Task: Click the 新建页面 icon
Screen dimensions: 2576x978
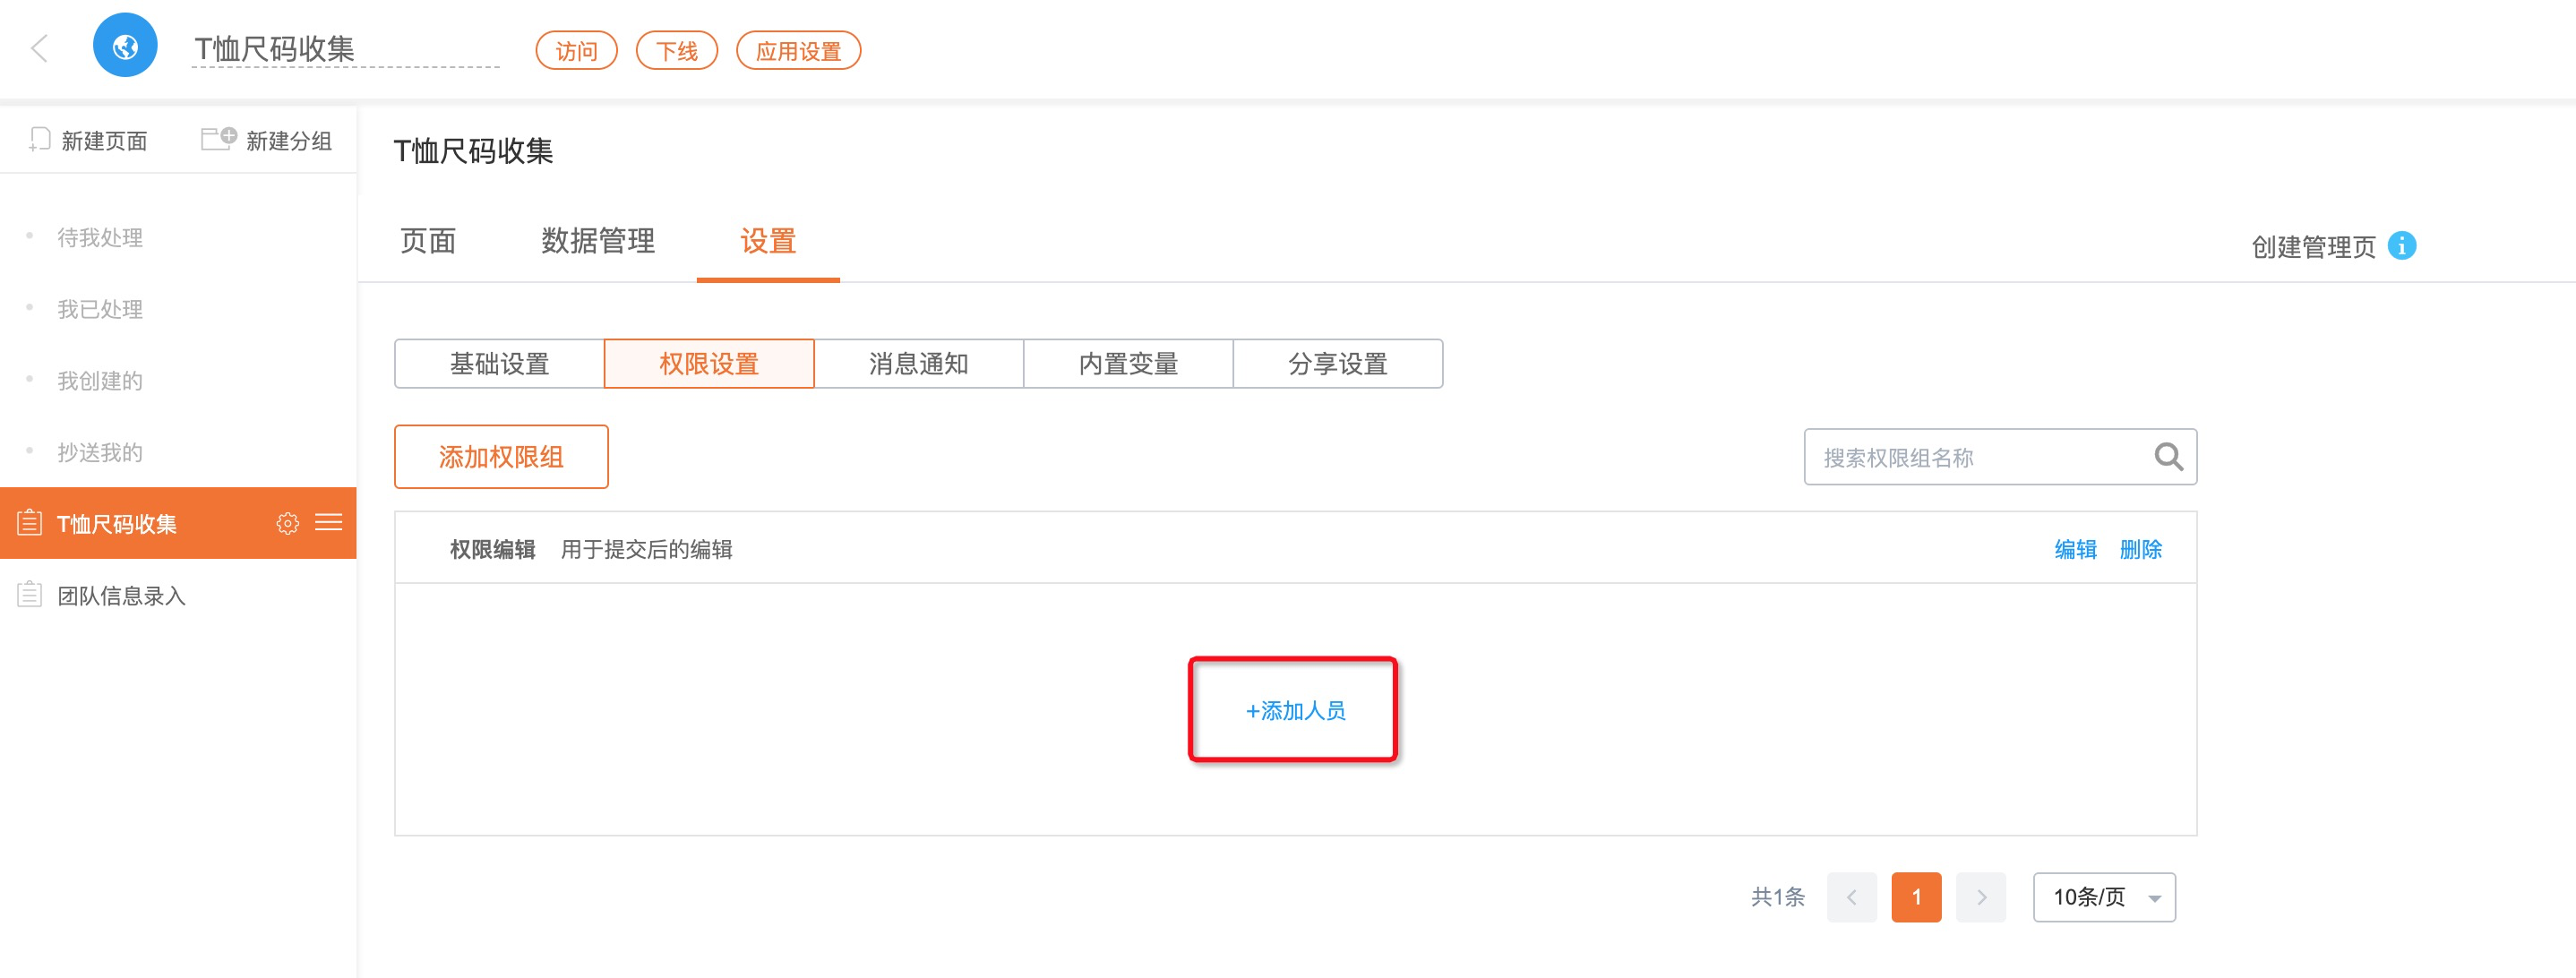Action: [40, 140]
